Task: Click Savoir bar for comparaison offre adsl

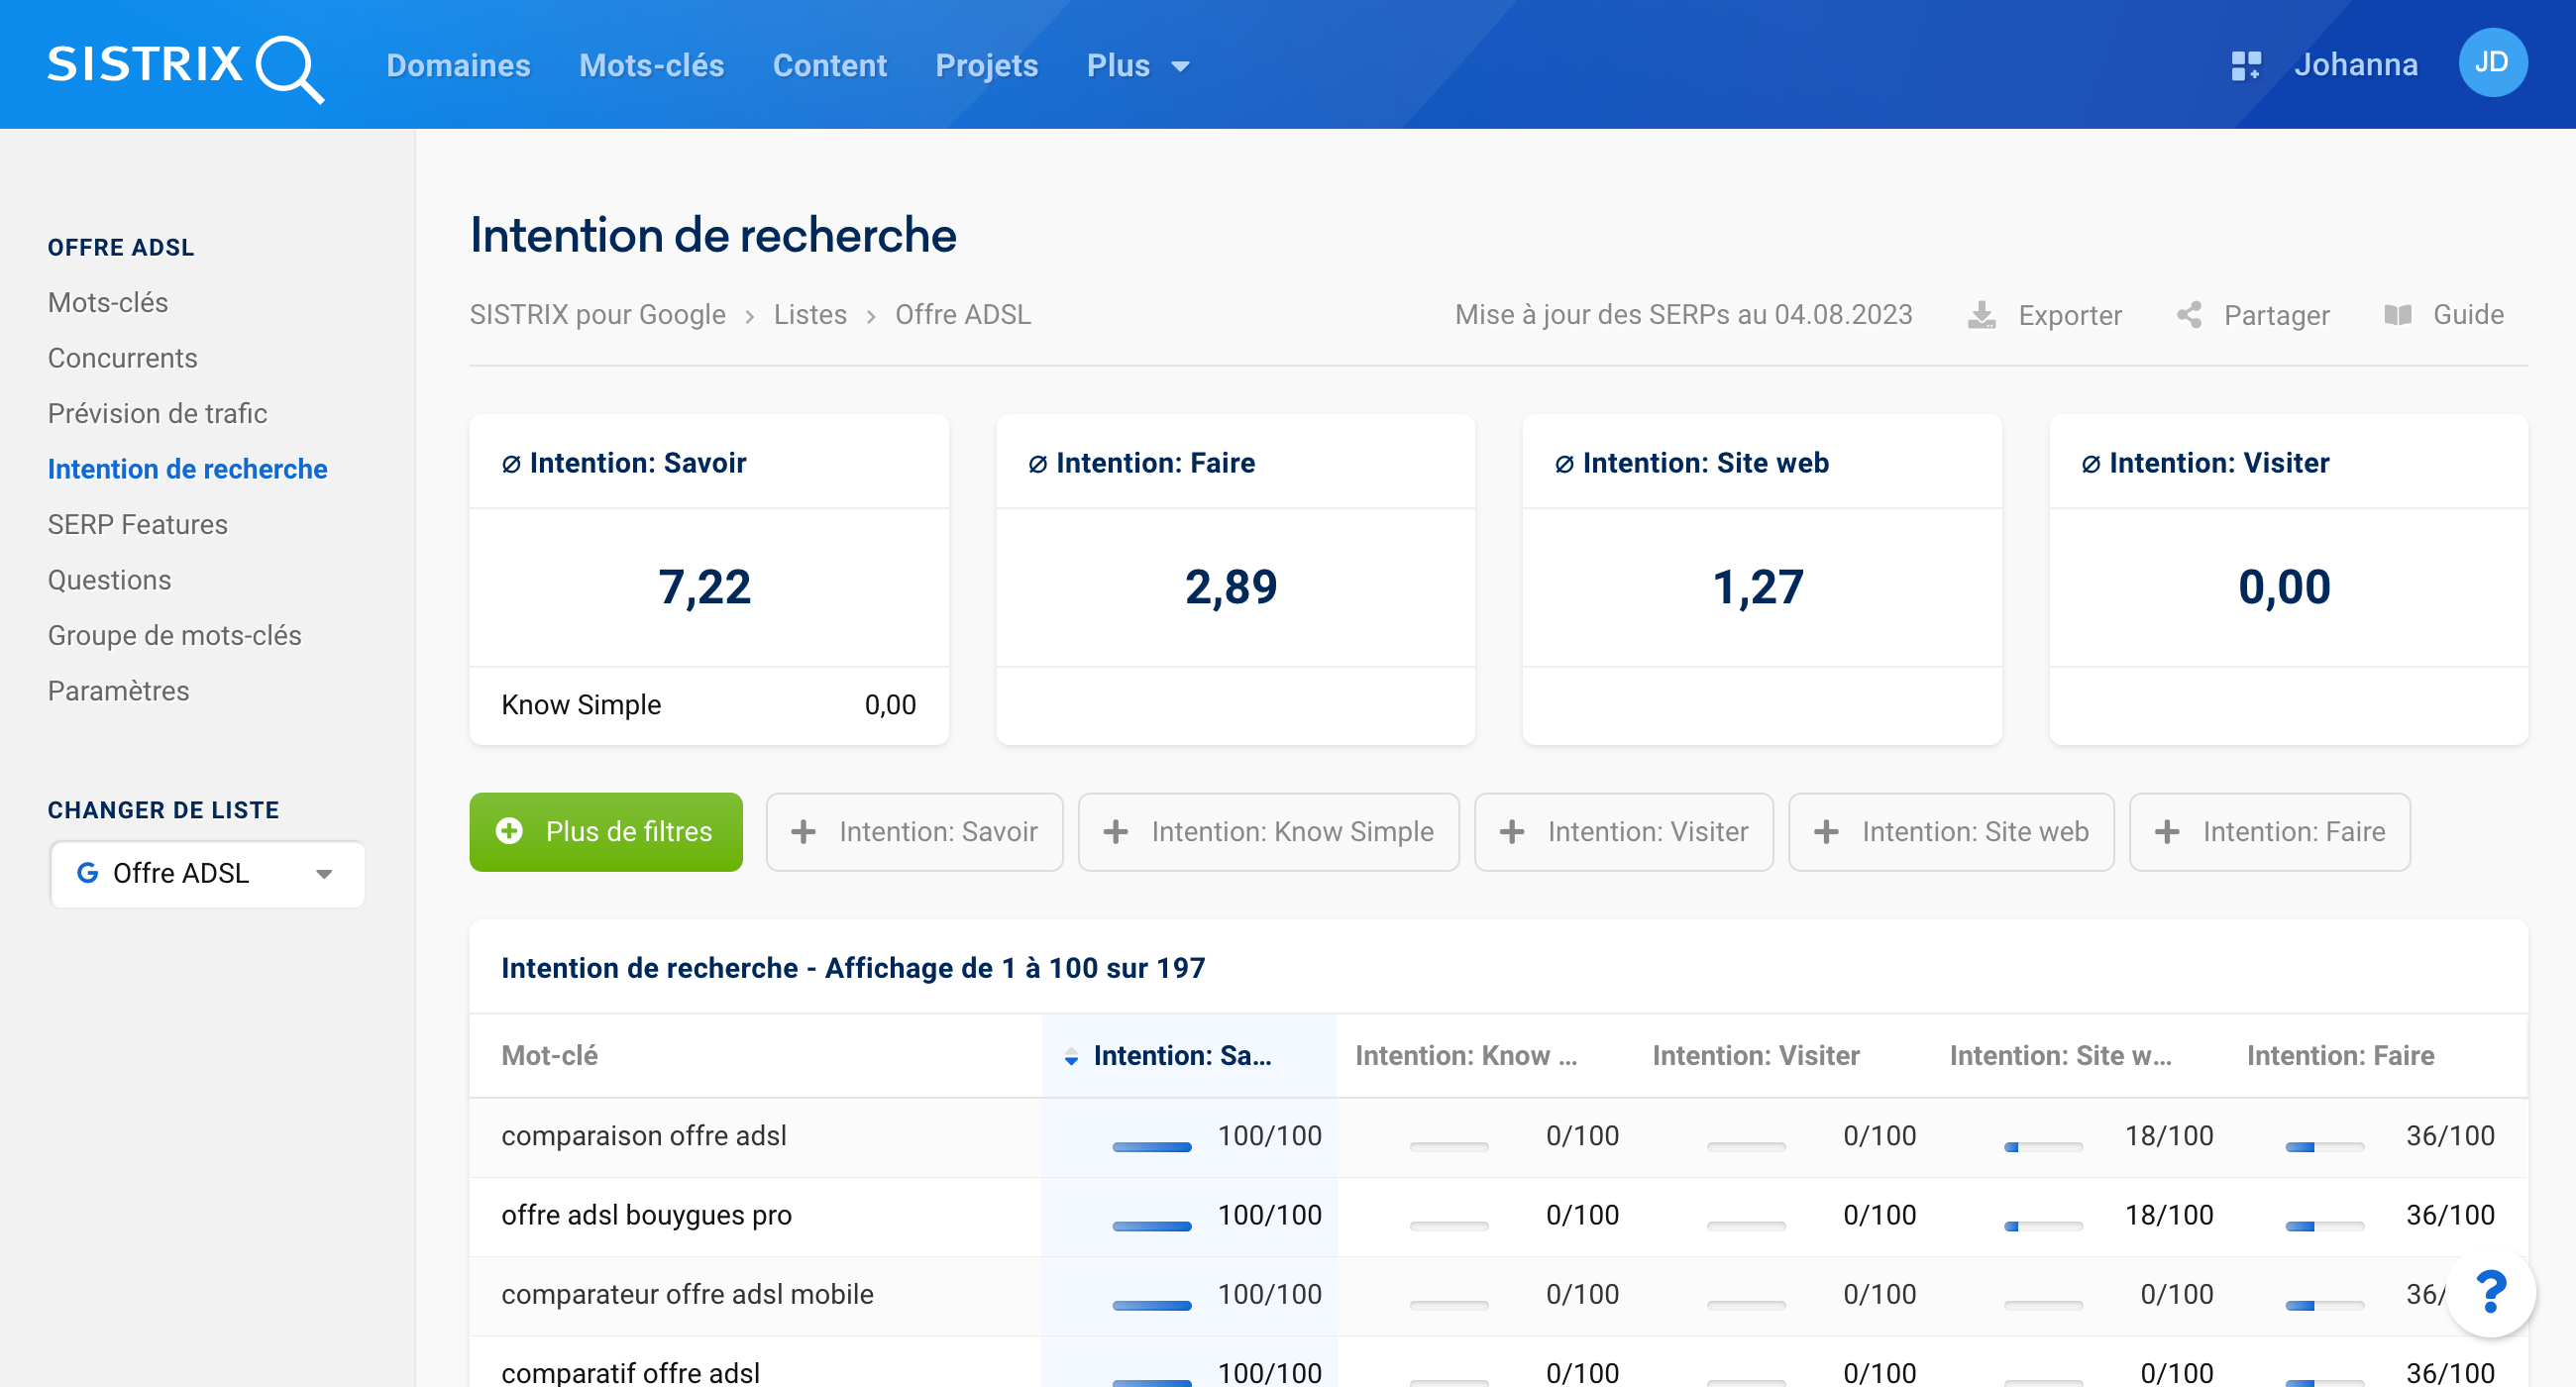Action: [x=1151, y=1147]
